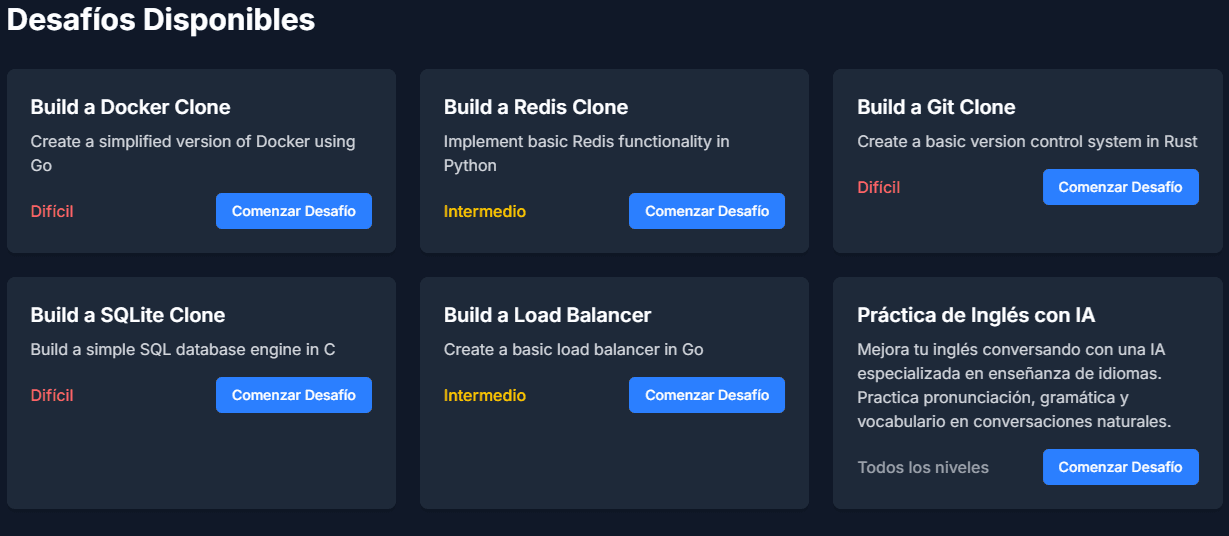Screen dimensions: 1229x536
Task: Click Comenzar Desafío on Redis Clone card
Action: coord(707,211)
